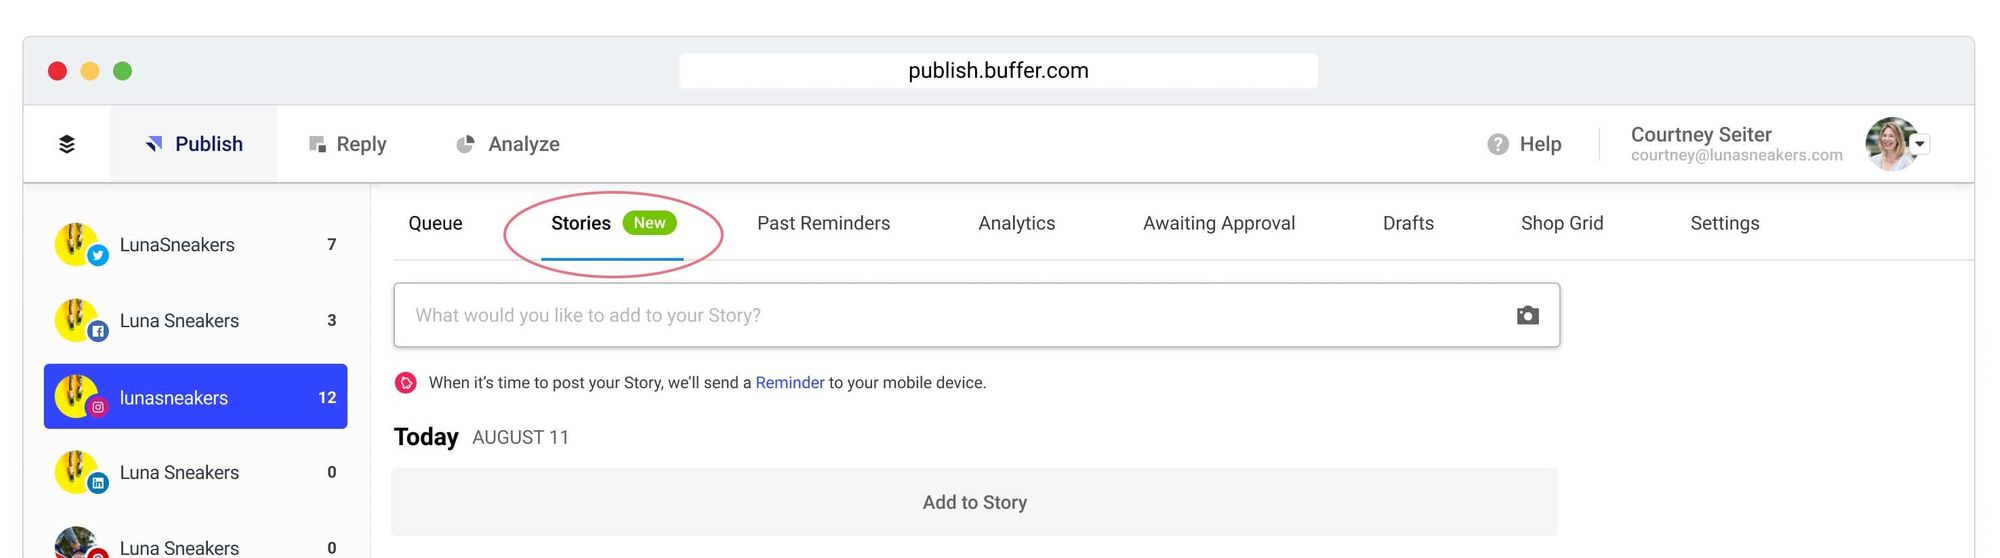Open the Buffer stacked-layers logo menu
This screenshot has width=2000, height=558.
tap(67, 144)
